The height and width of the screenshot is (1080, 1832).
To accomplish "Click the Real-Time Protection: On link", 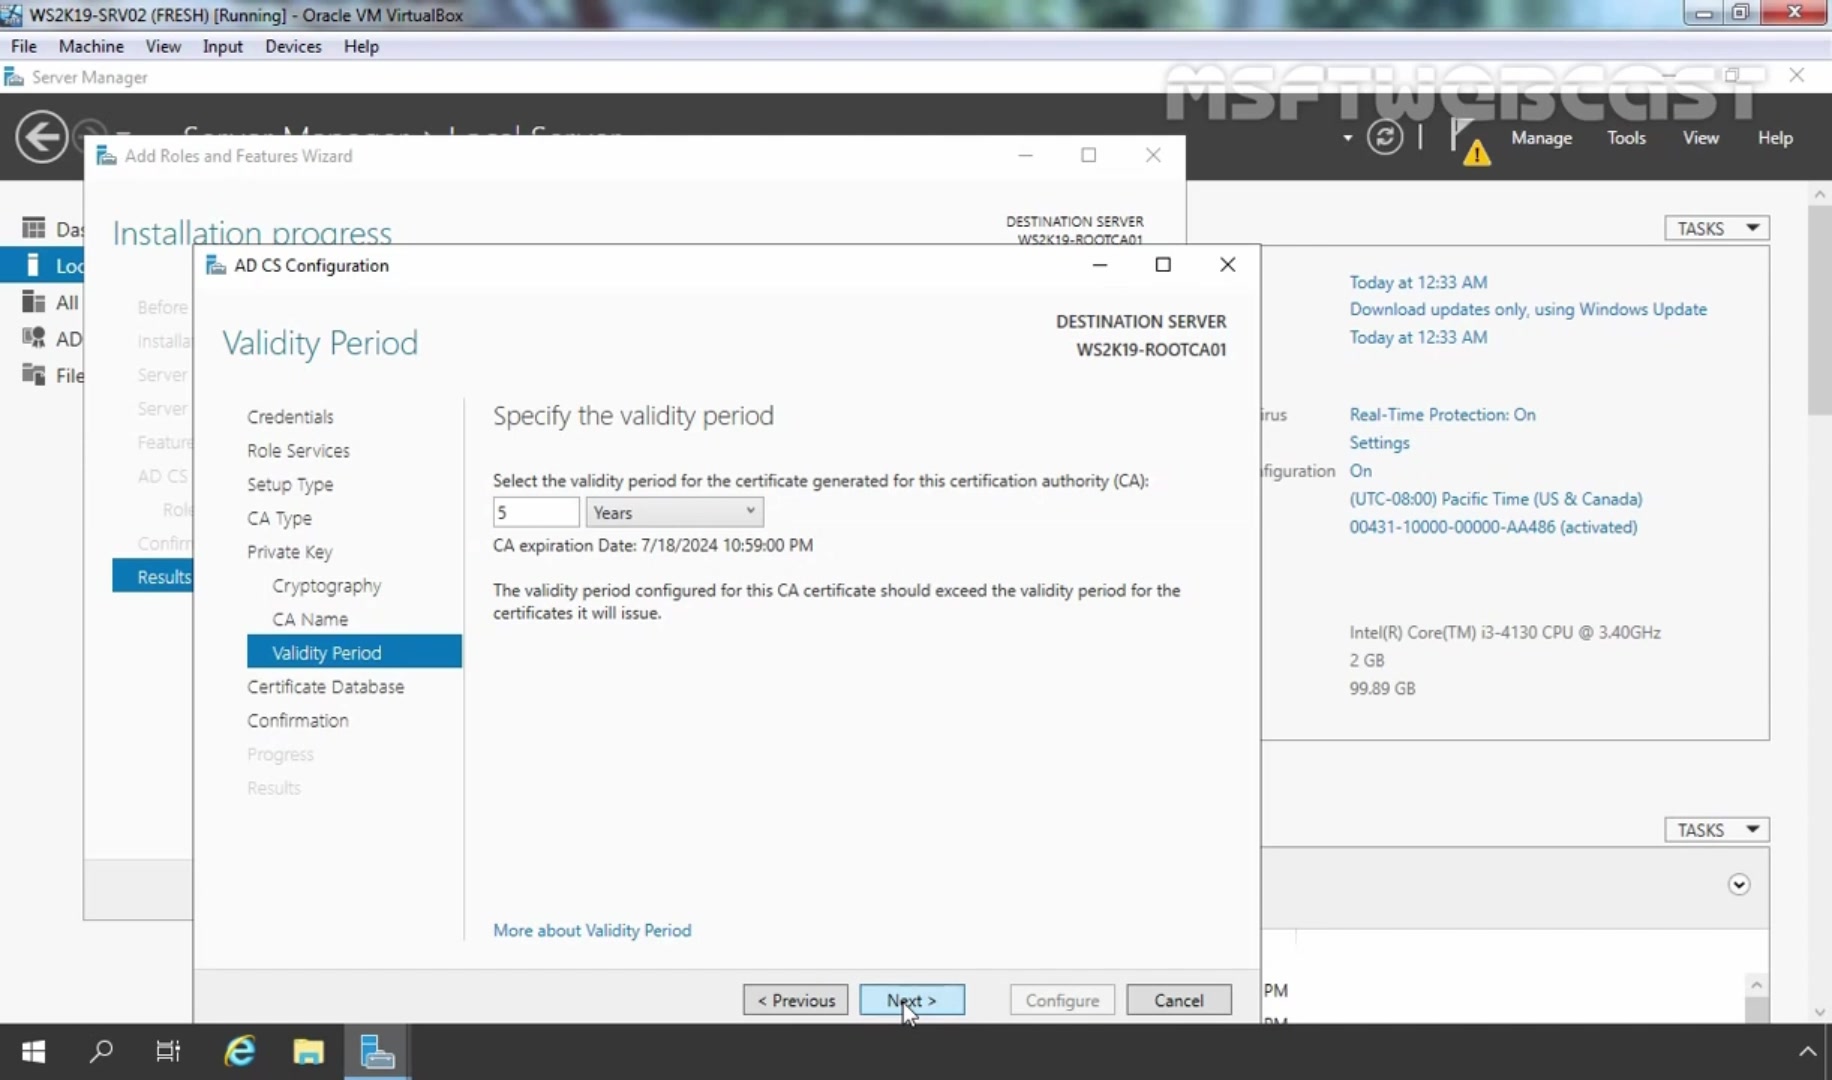I will point(1442,414).
